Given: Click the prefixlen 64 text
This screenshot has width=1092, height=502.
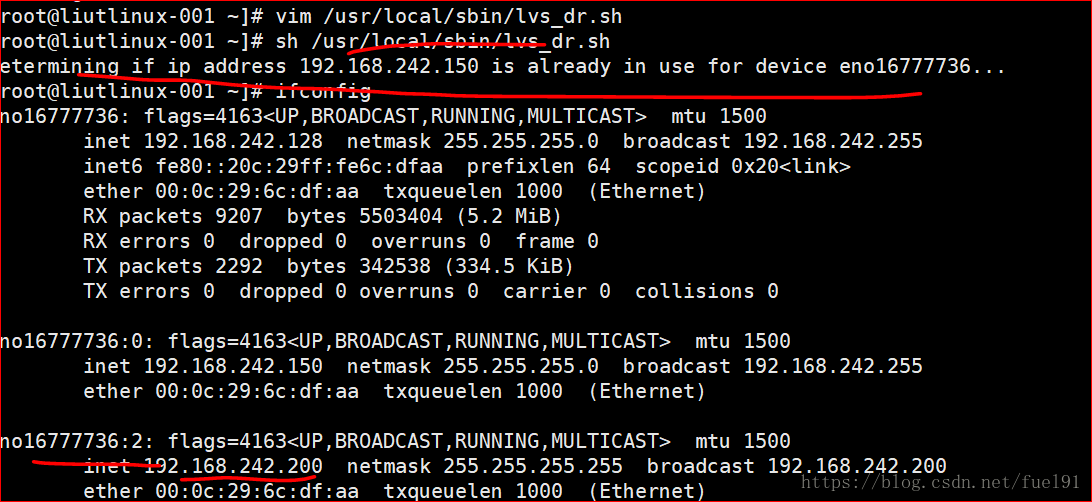Looking at the screenshot, I should pyautogui.click(x=538, y=166).
